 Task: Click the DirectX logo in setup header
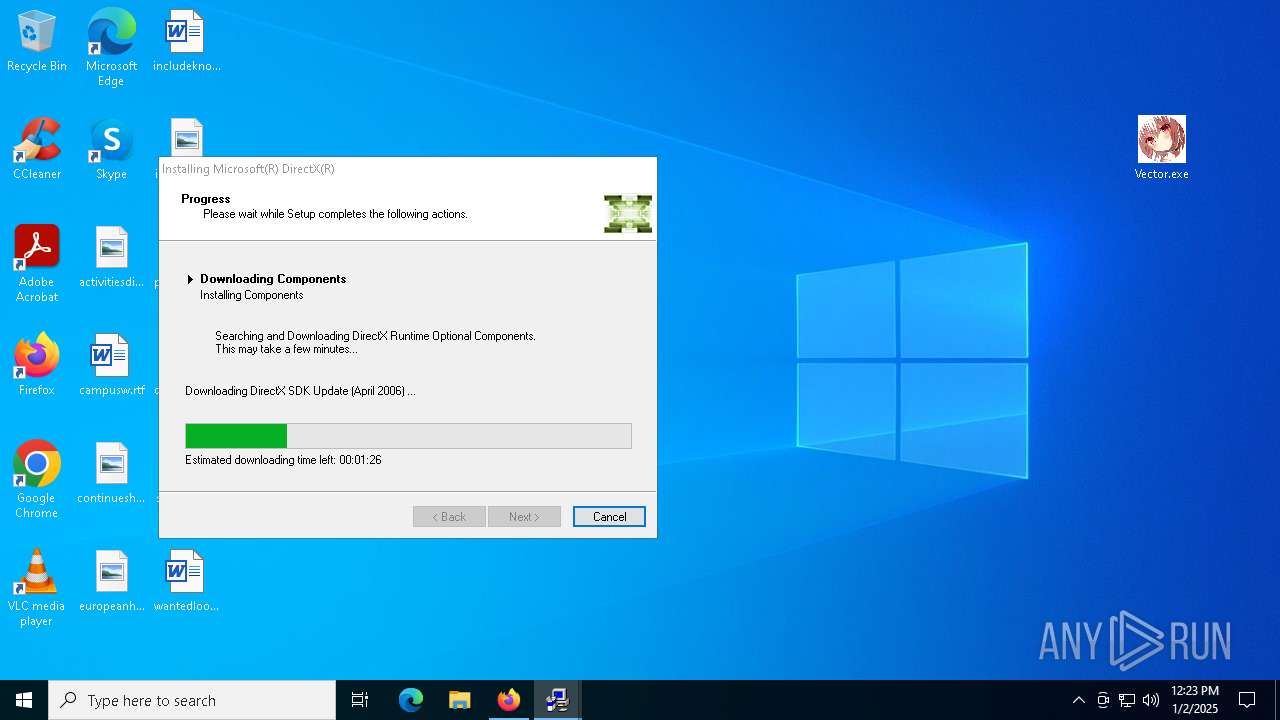[628, 214]
